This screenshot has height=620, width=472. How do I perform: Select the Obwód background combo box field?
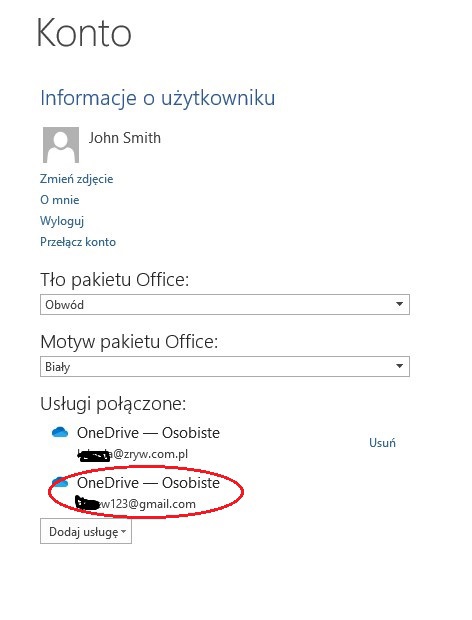click(225, 304)
